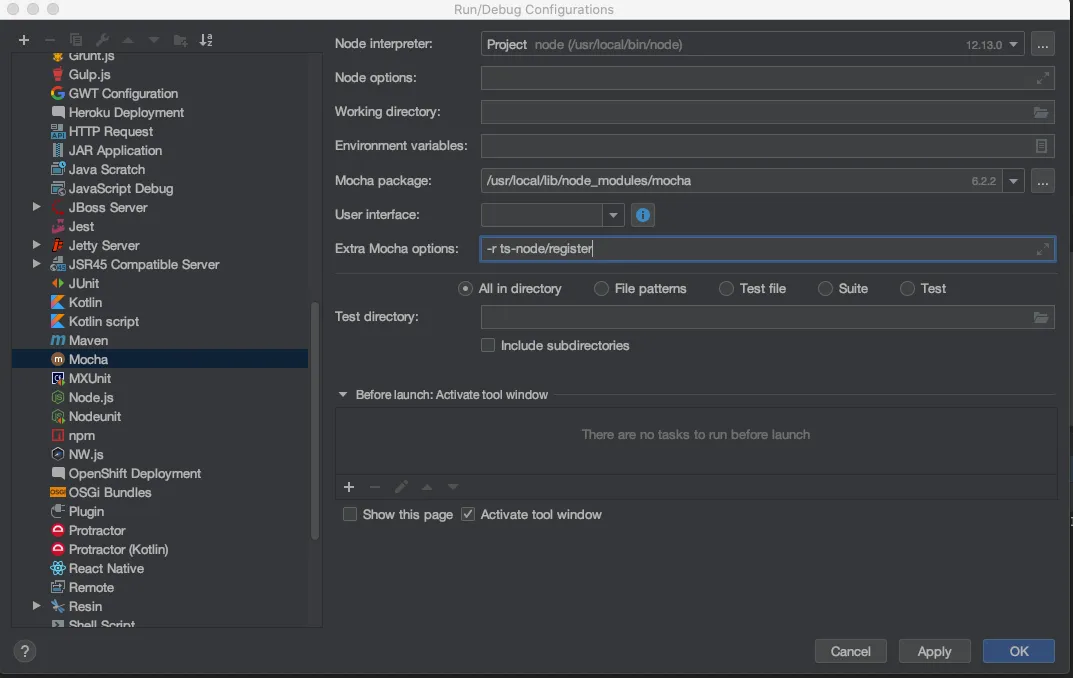Expand the JSR45 Compatible Server node
This screenshot has width=1073, height=678.
point(36,264)
